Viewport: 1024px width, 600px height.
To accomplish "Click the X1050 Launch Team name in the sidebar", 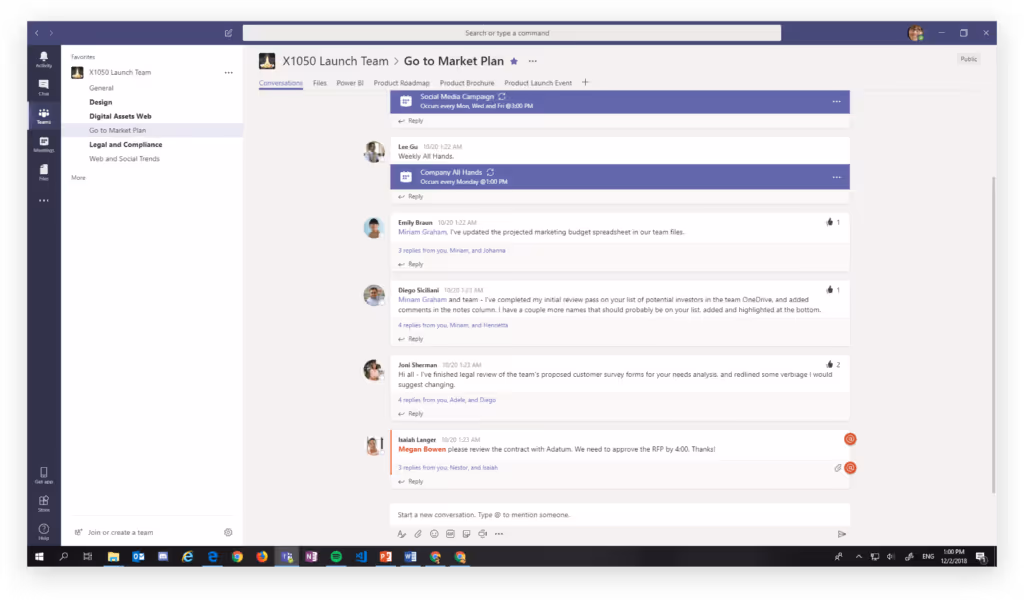I will click(120, 72).
